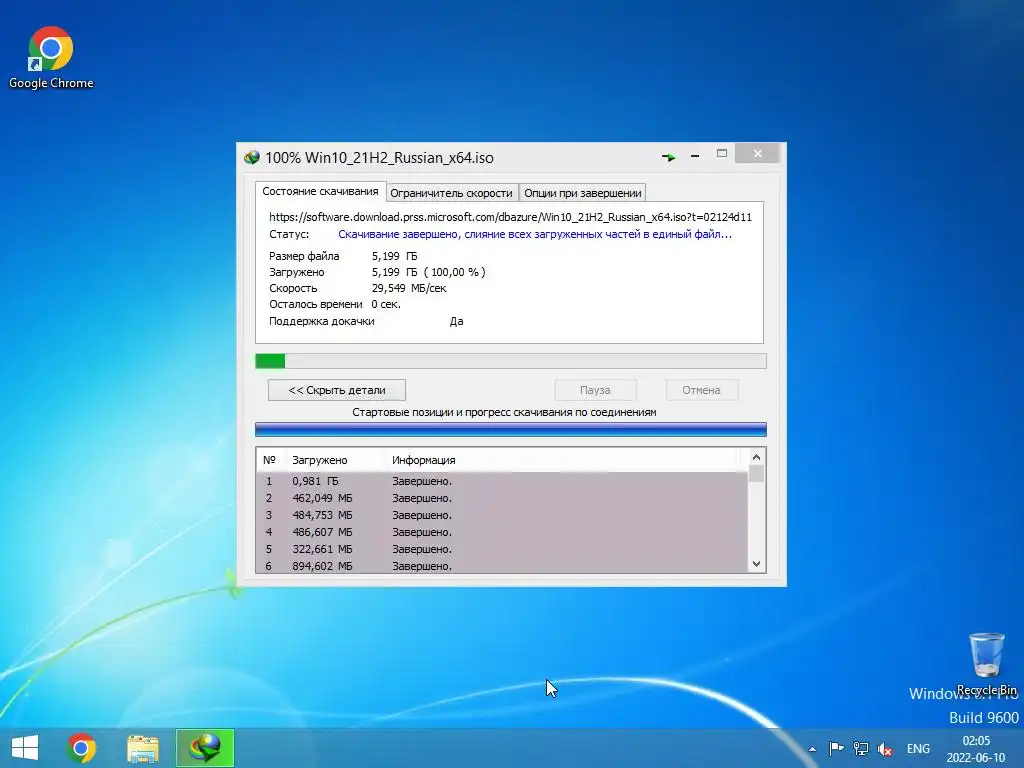The image size is (1024, 768).
Task: Open network status tray icon
Action: click(x=861, y=748)
